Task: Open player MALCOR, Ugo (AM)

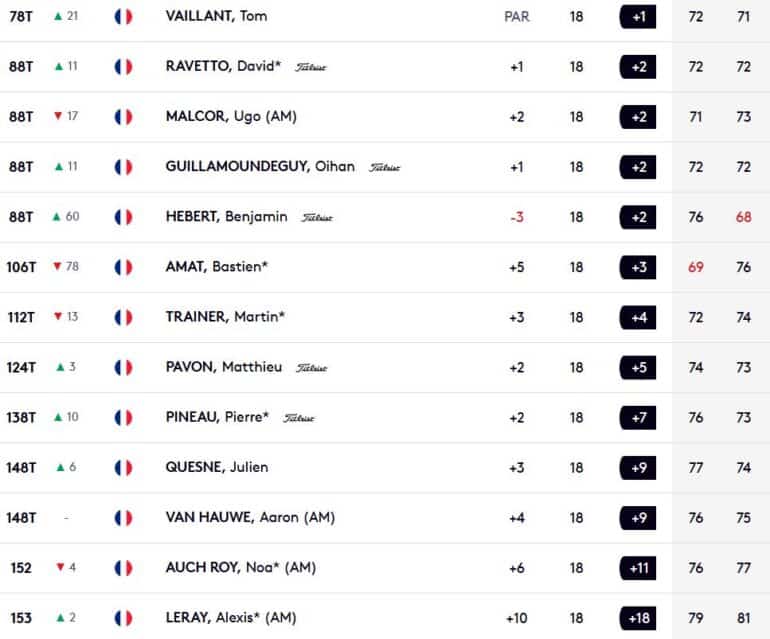Action: click(231, 116)
